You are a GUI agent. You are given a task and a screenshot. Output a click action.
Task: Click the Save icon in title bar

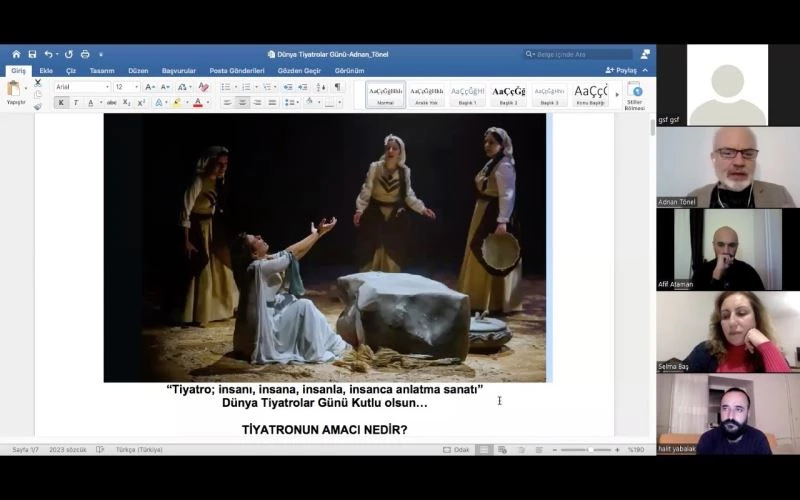32,54
